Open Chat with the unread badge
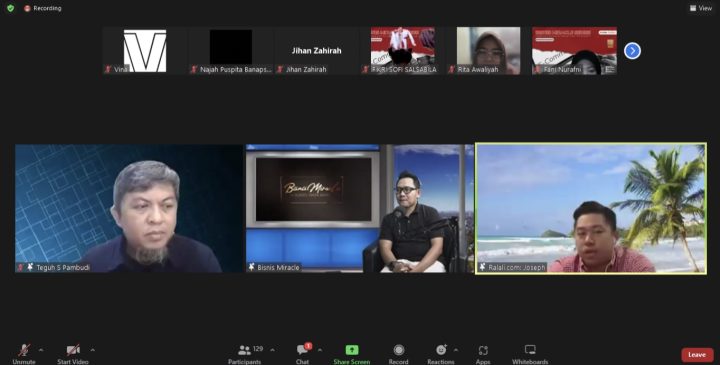Image resolution: width=720 pixels, height=365 pixels. (303, 349)
